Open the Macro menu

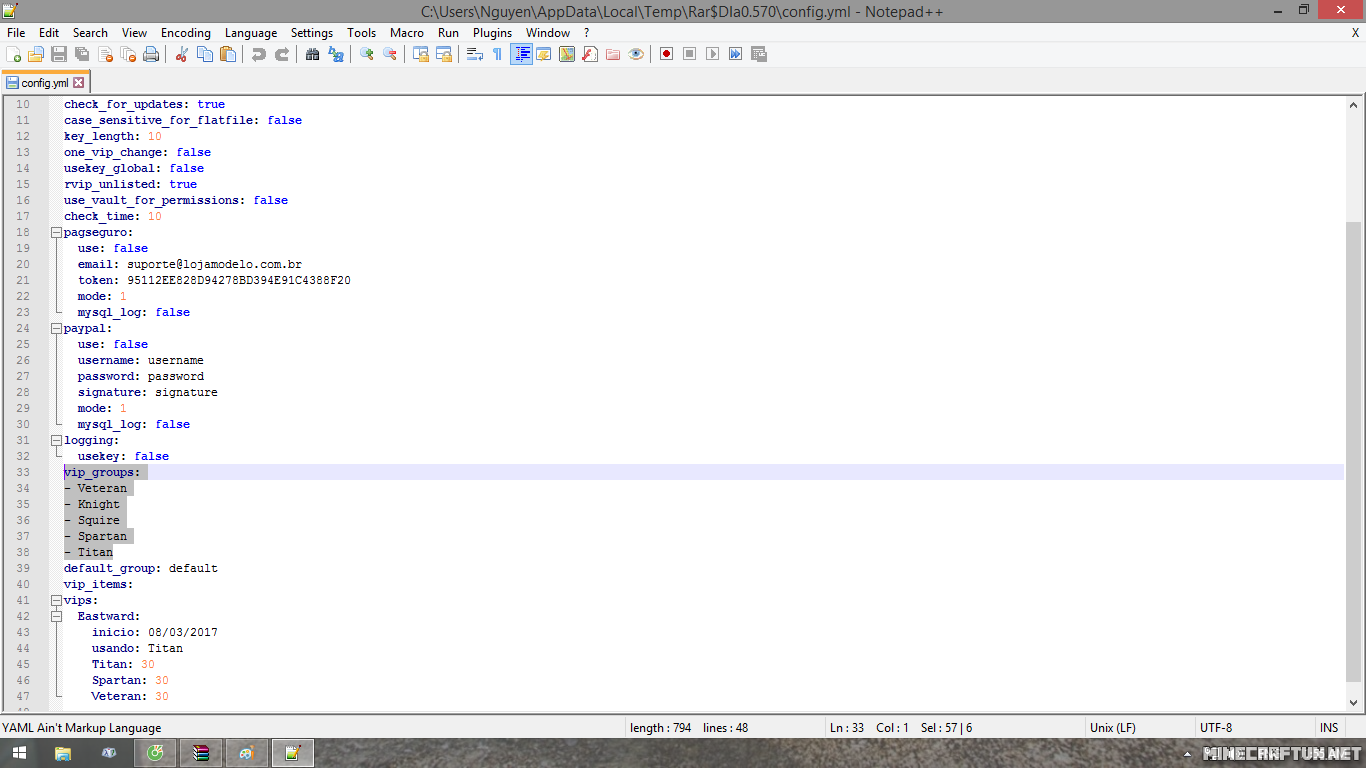coord(407,33)
